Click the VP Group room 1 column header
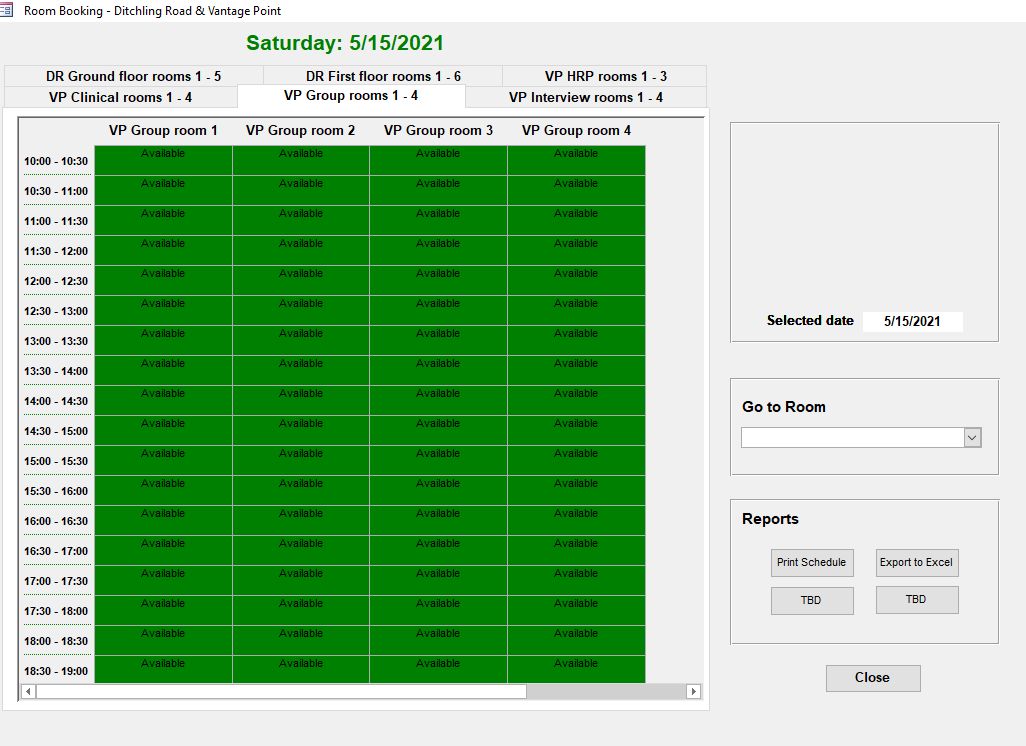 pyautogui.click(x=163, y=130)
